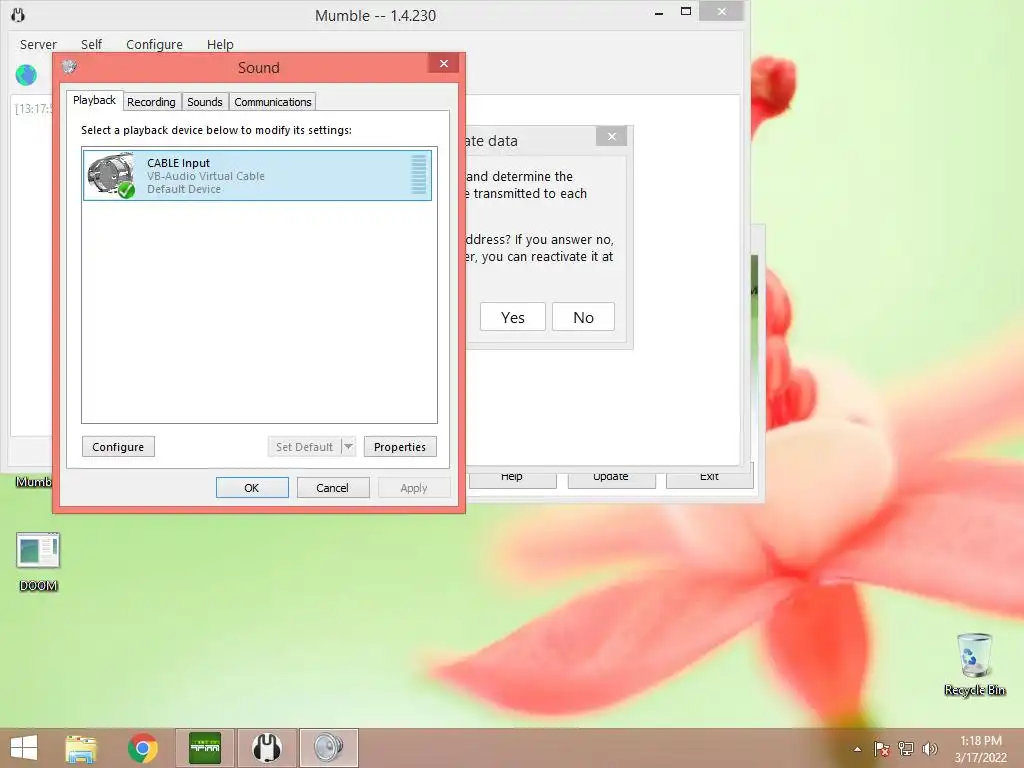Open the Sounds tab
1024x768 pixels.
coord(204,102)
